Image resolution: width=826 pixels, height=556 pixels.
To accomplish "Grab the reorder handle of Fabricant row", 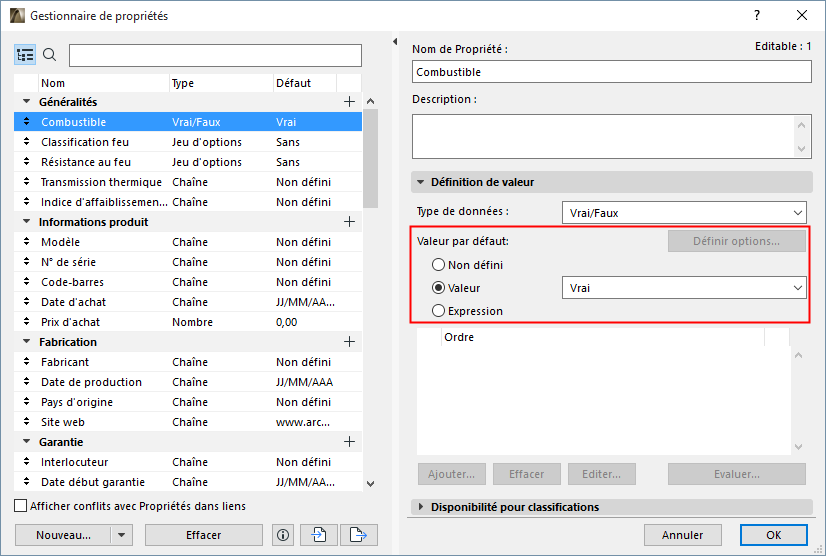I will tap(26, 362).
